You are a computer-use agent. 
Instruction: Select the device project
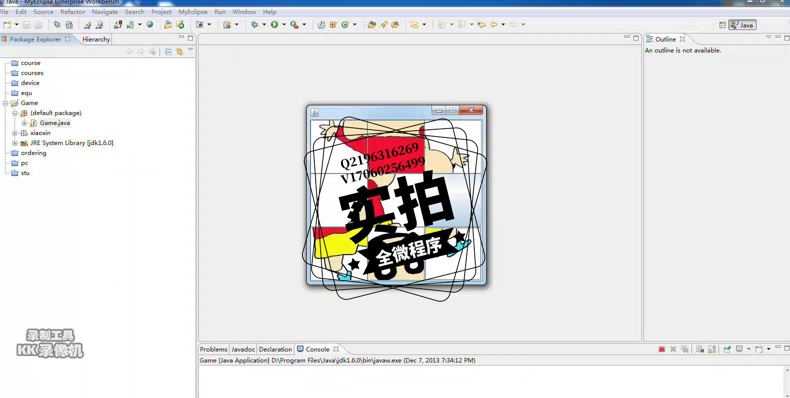[x=25, y=83]
